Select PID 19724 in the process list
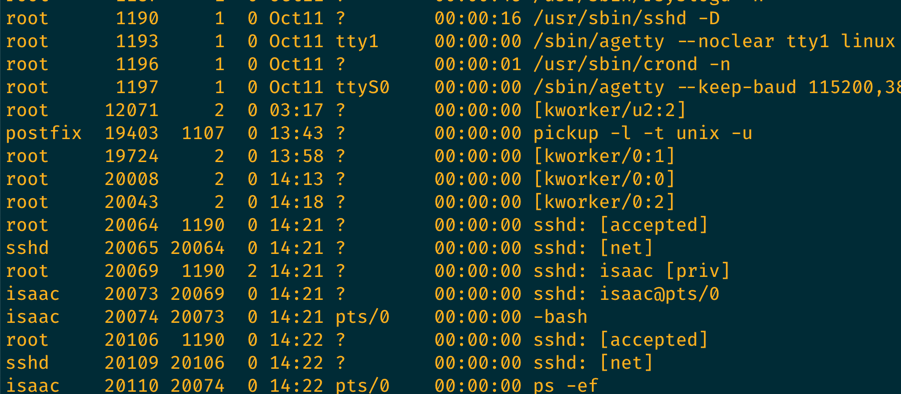Screen dimensions: 901x394 [132, 156]
